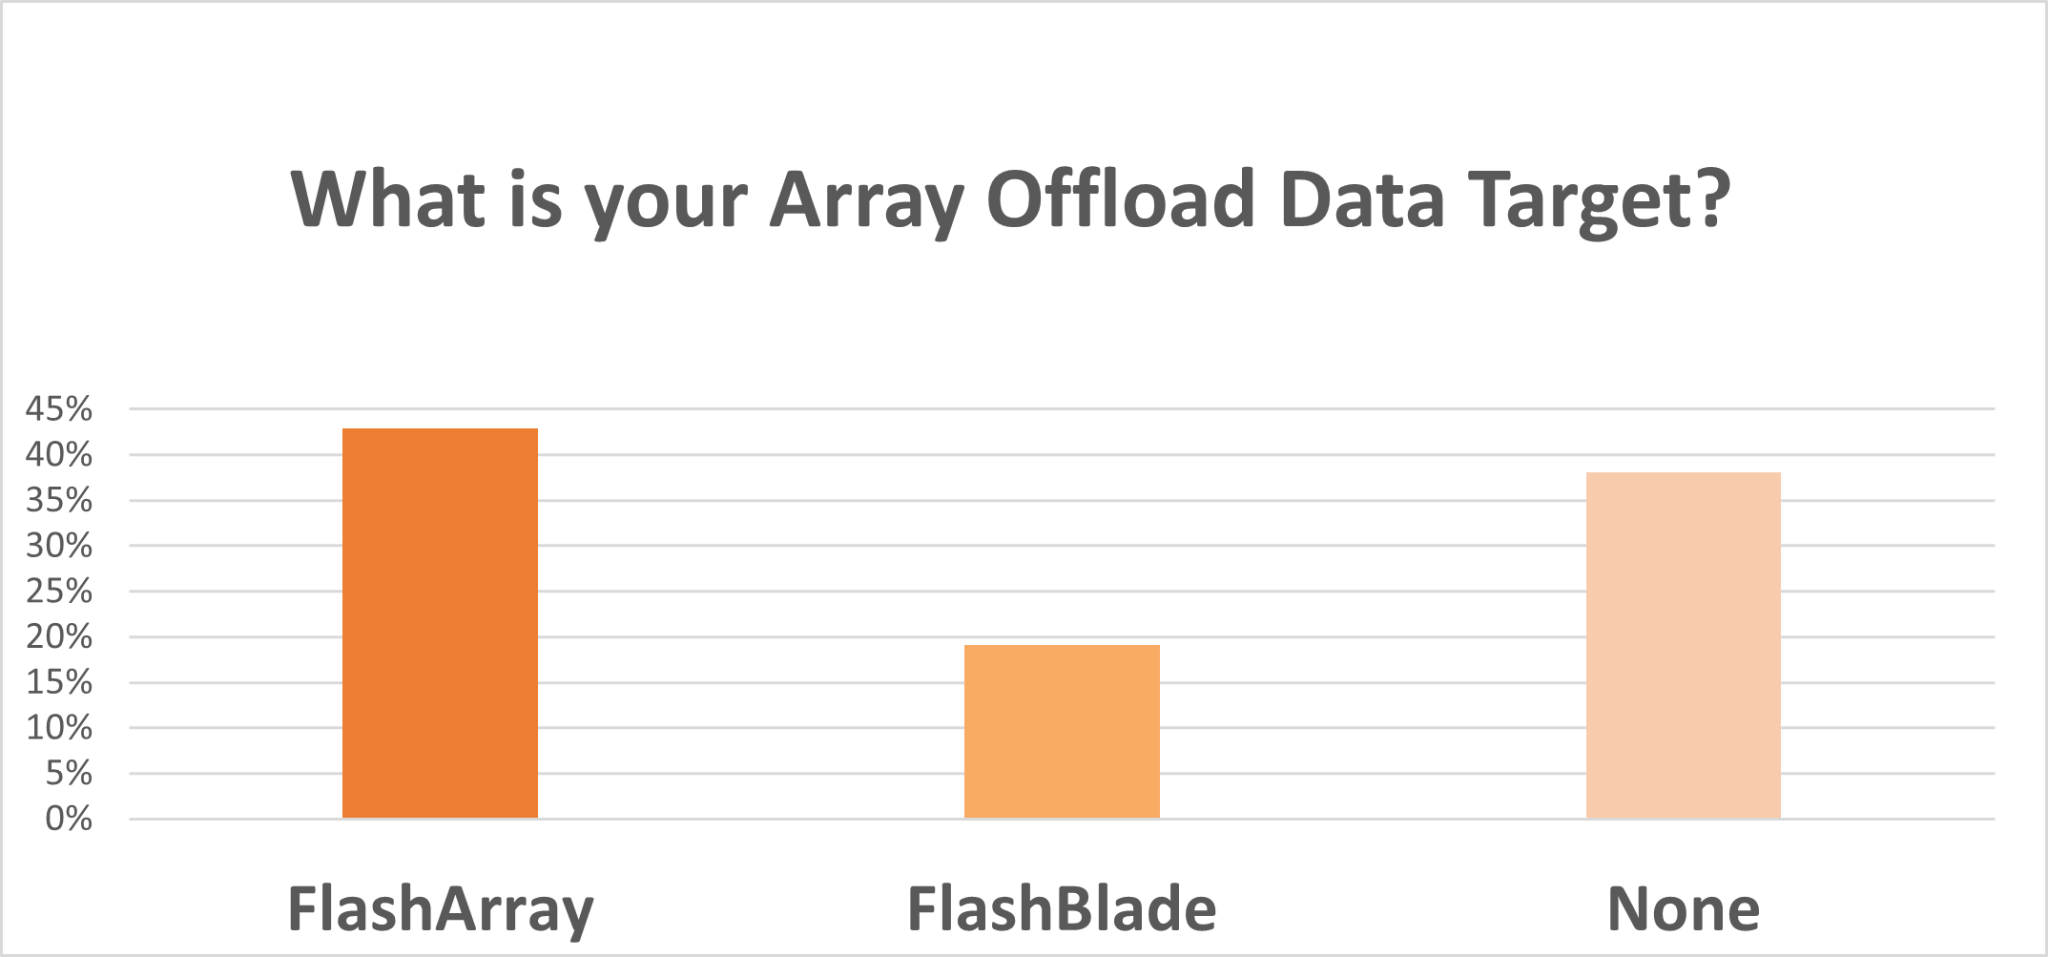Viewport: 2048px width, 957px height.
Task: Click the 10% axis label
Action: [x=59, y=727]
